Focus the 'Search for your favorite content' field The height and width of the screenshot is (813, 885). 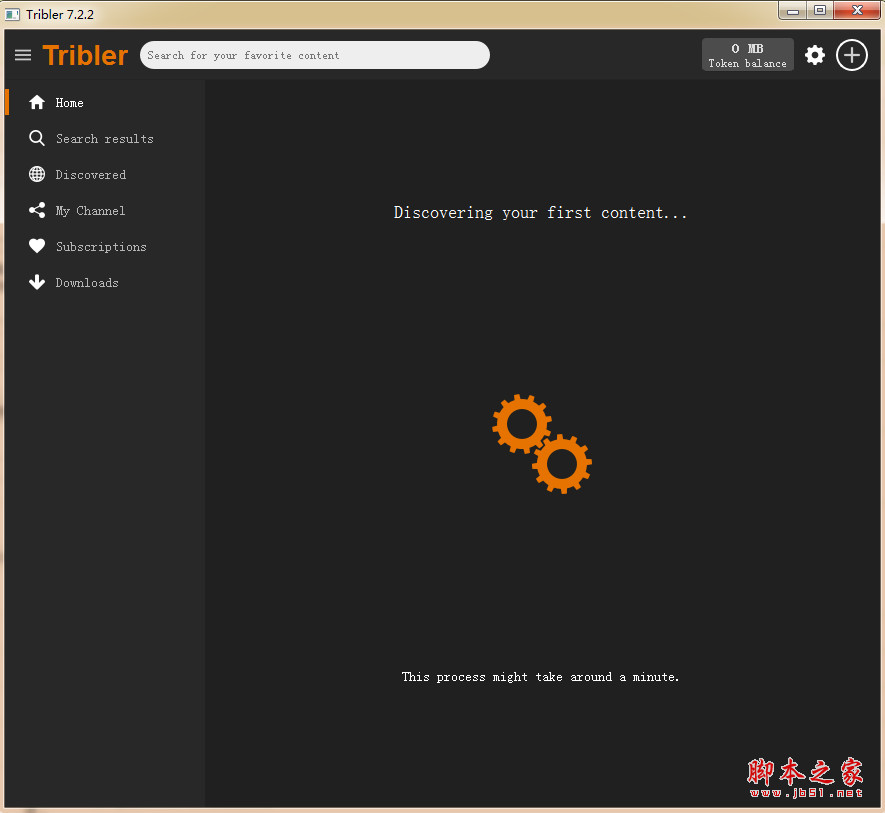(x=314, y=55)
